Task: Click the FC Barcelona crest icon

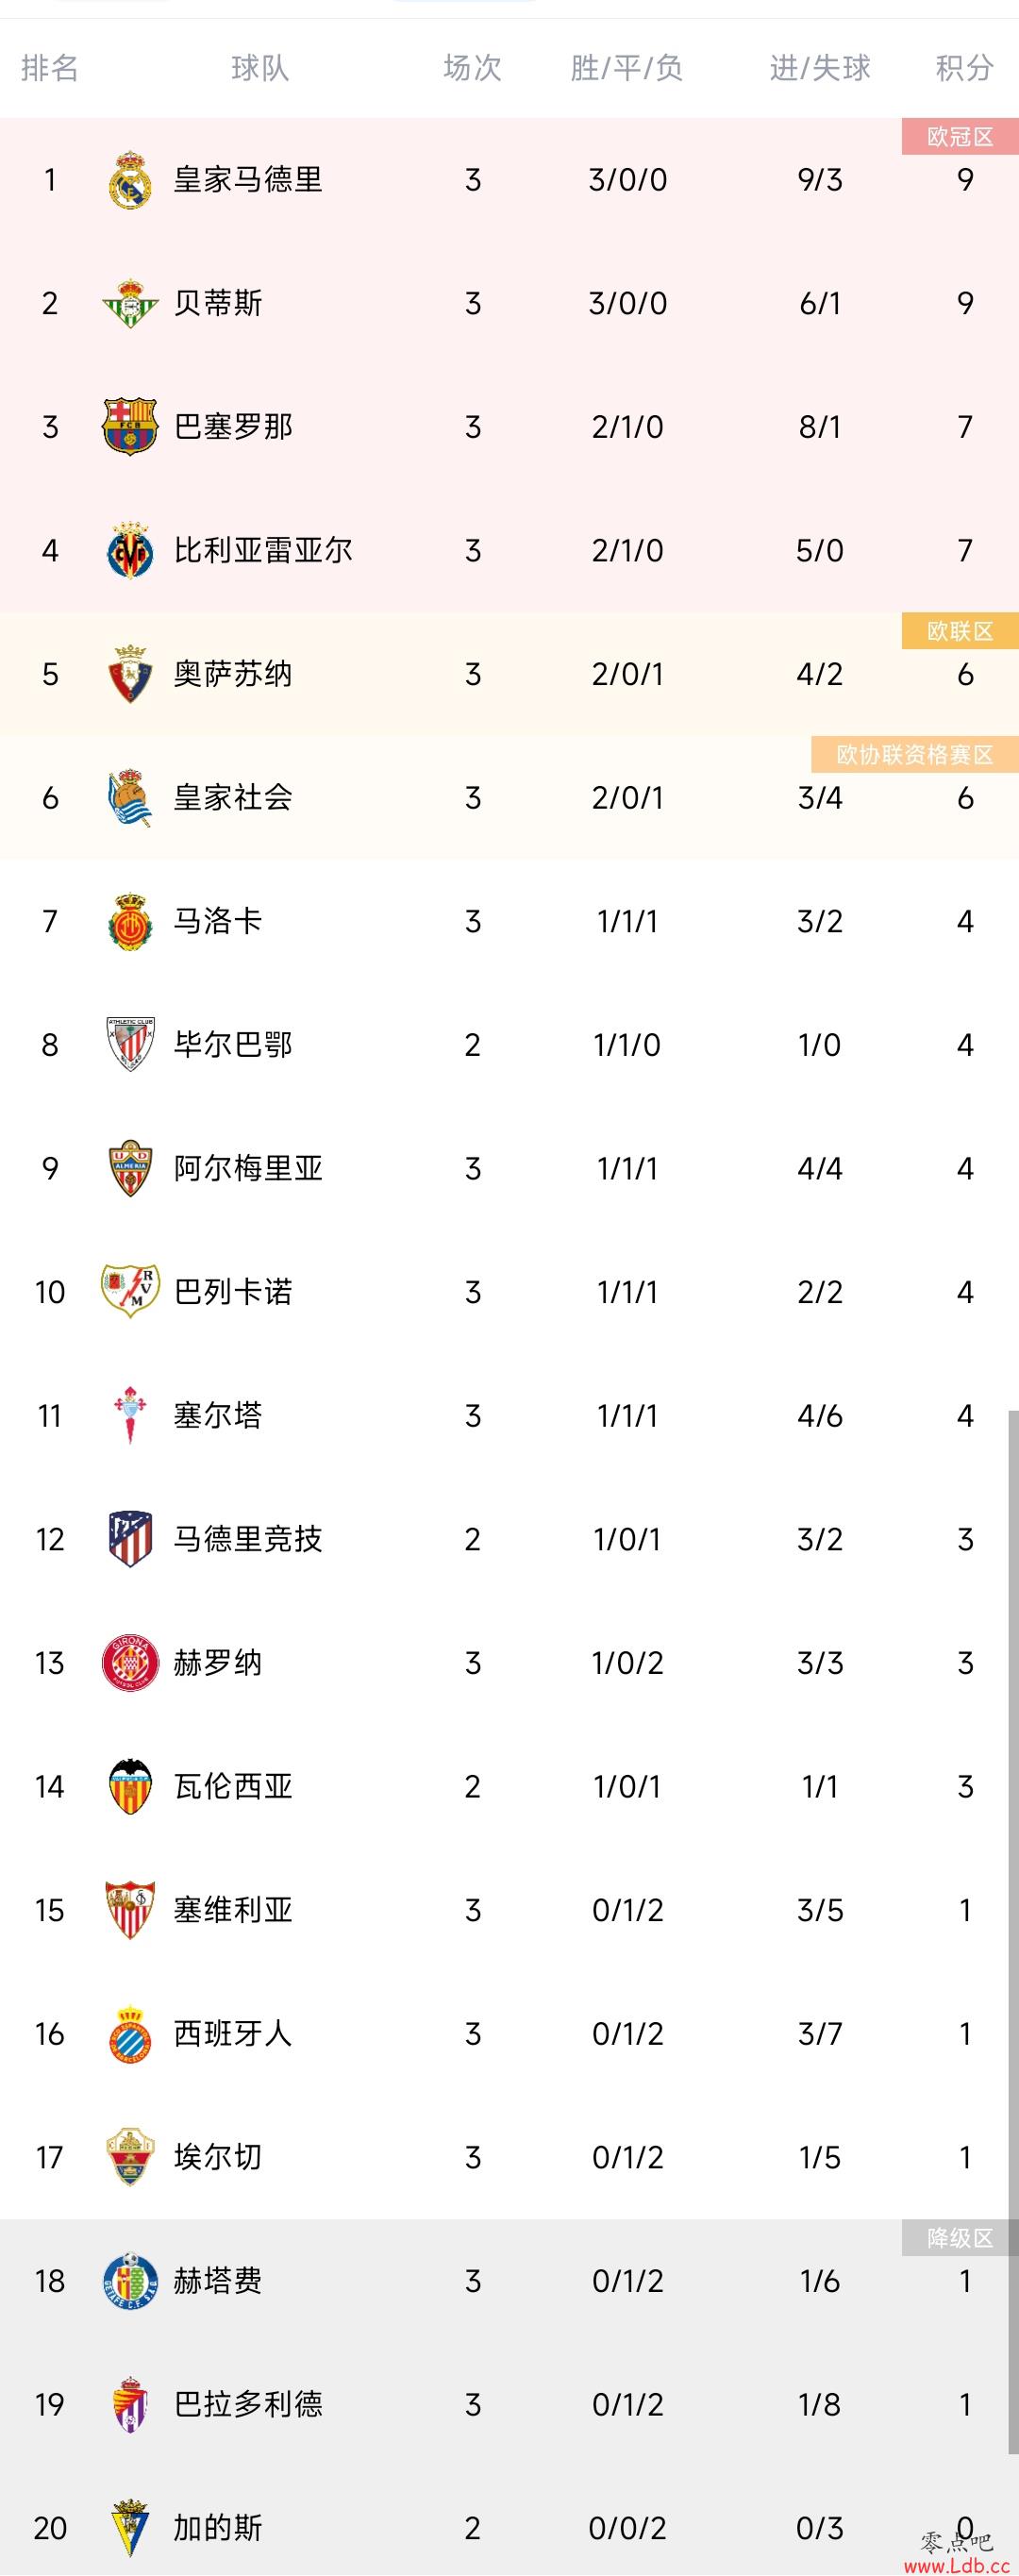Action: click(x=130, y=427)
